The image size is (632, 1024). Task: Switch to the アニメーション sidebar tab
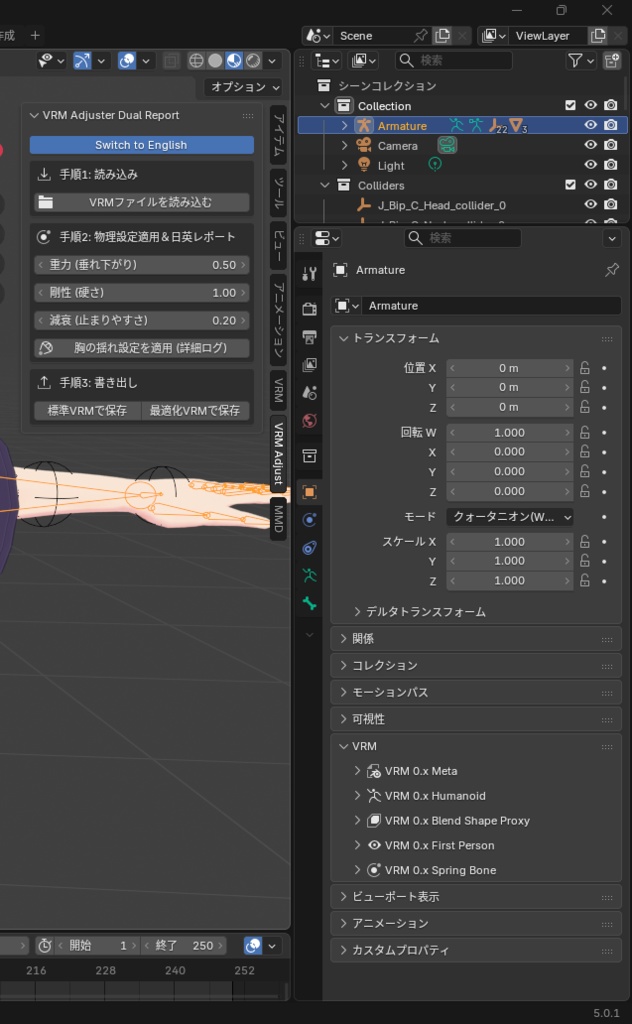[278, 319]
